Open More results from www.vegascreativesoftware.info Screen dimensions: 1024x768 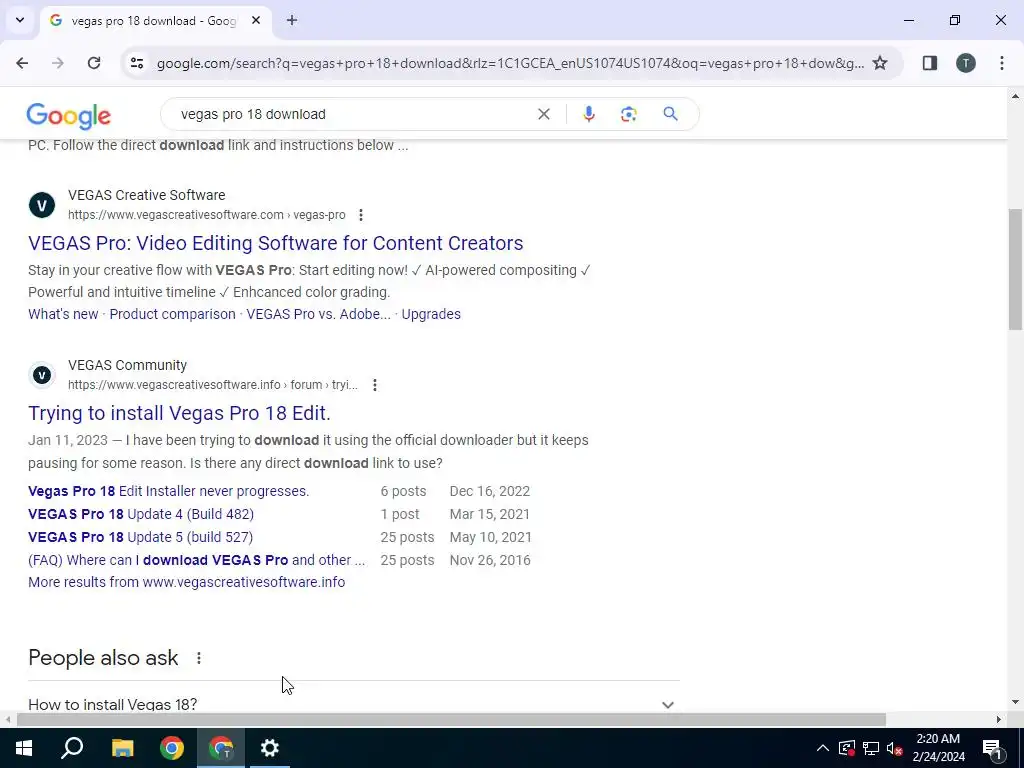(x=187, y=582)
